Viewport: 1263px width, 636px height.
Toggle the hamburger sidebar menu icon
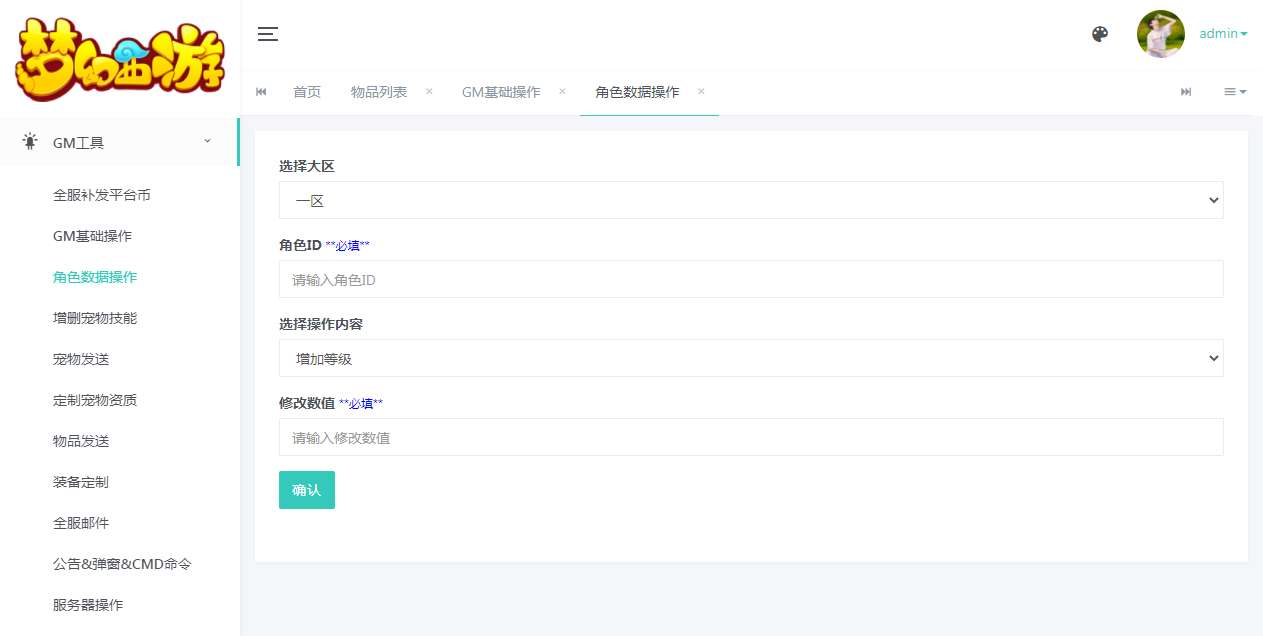267,34
